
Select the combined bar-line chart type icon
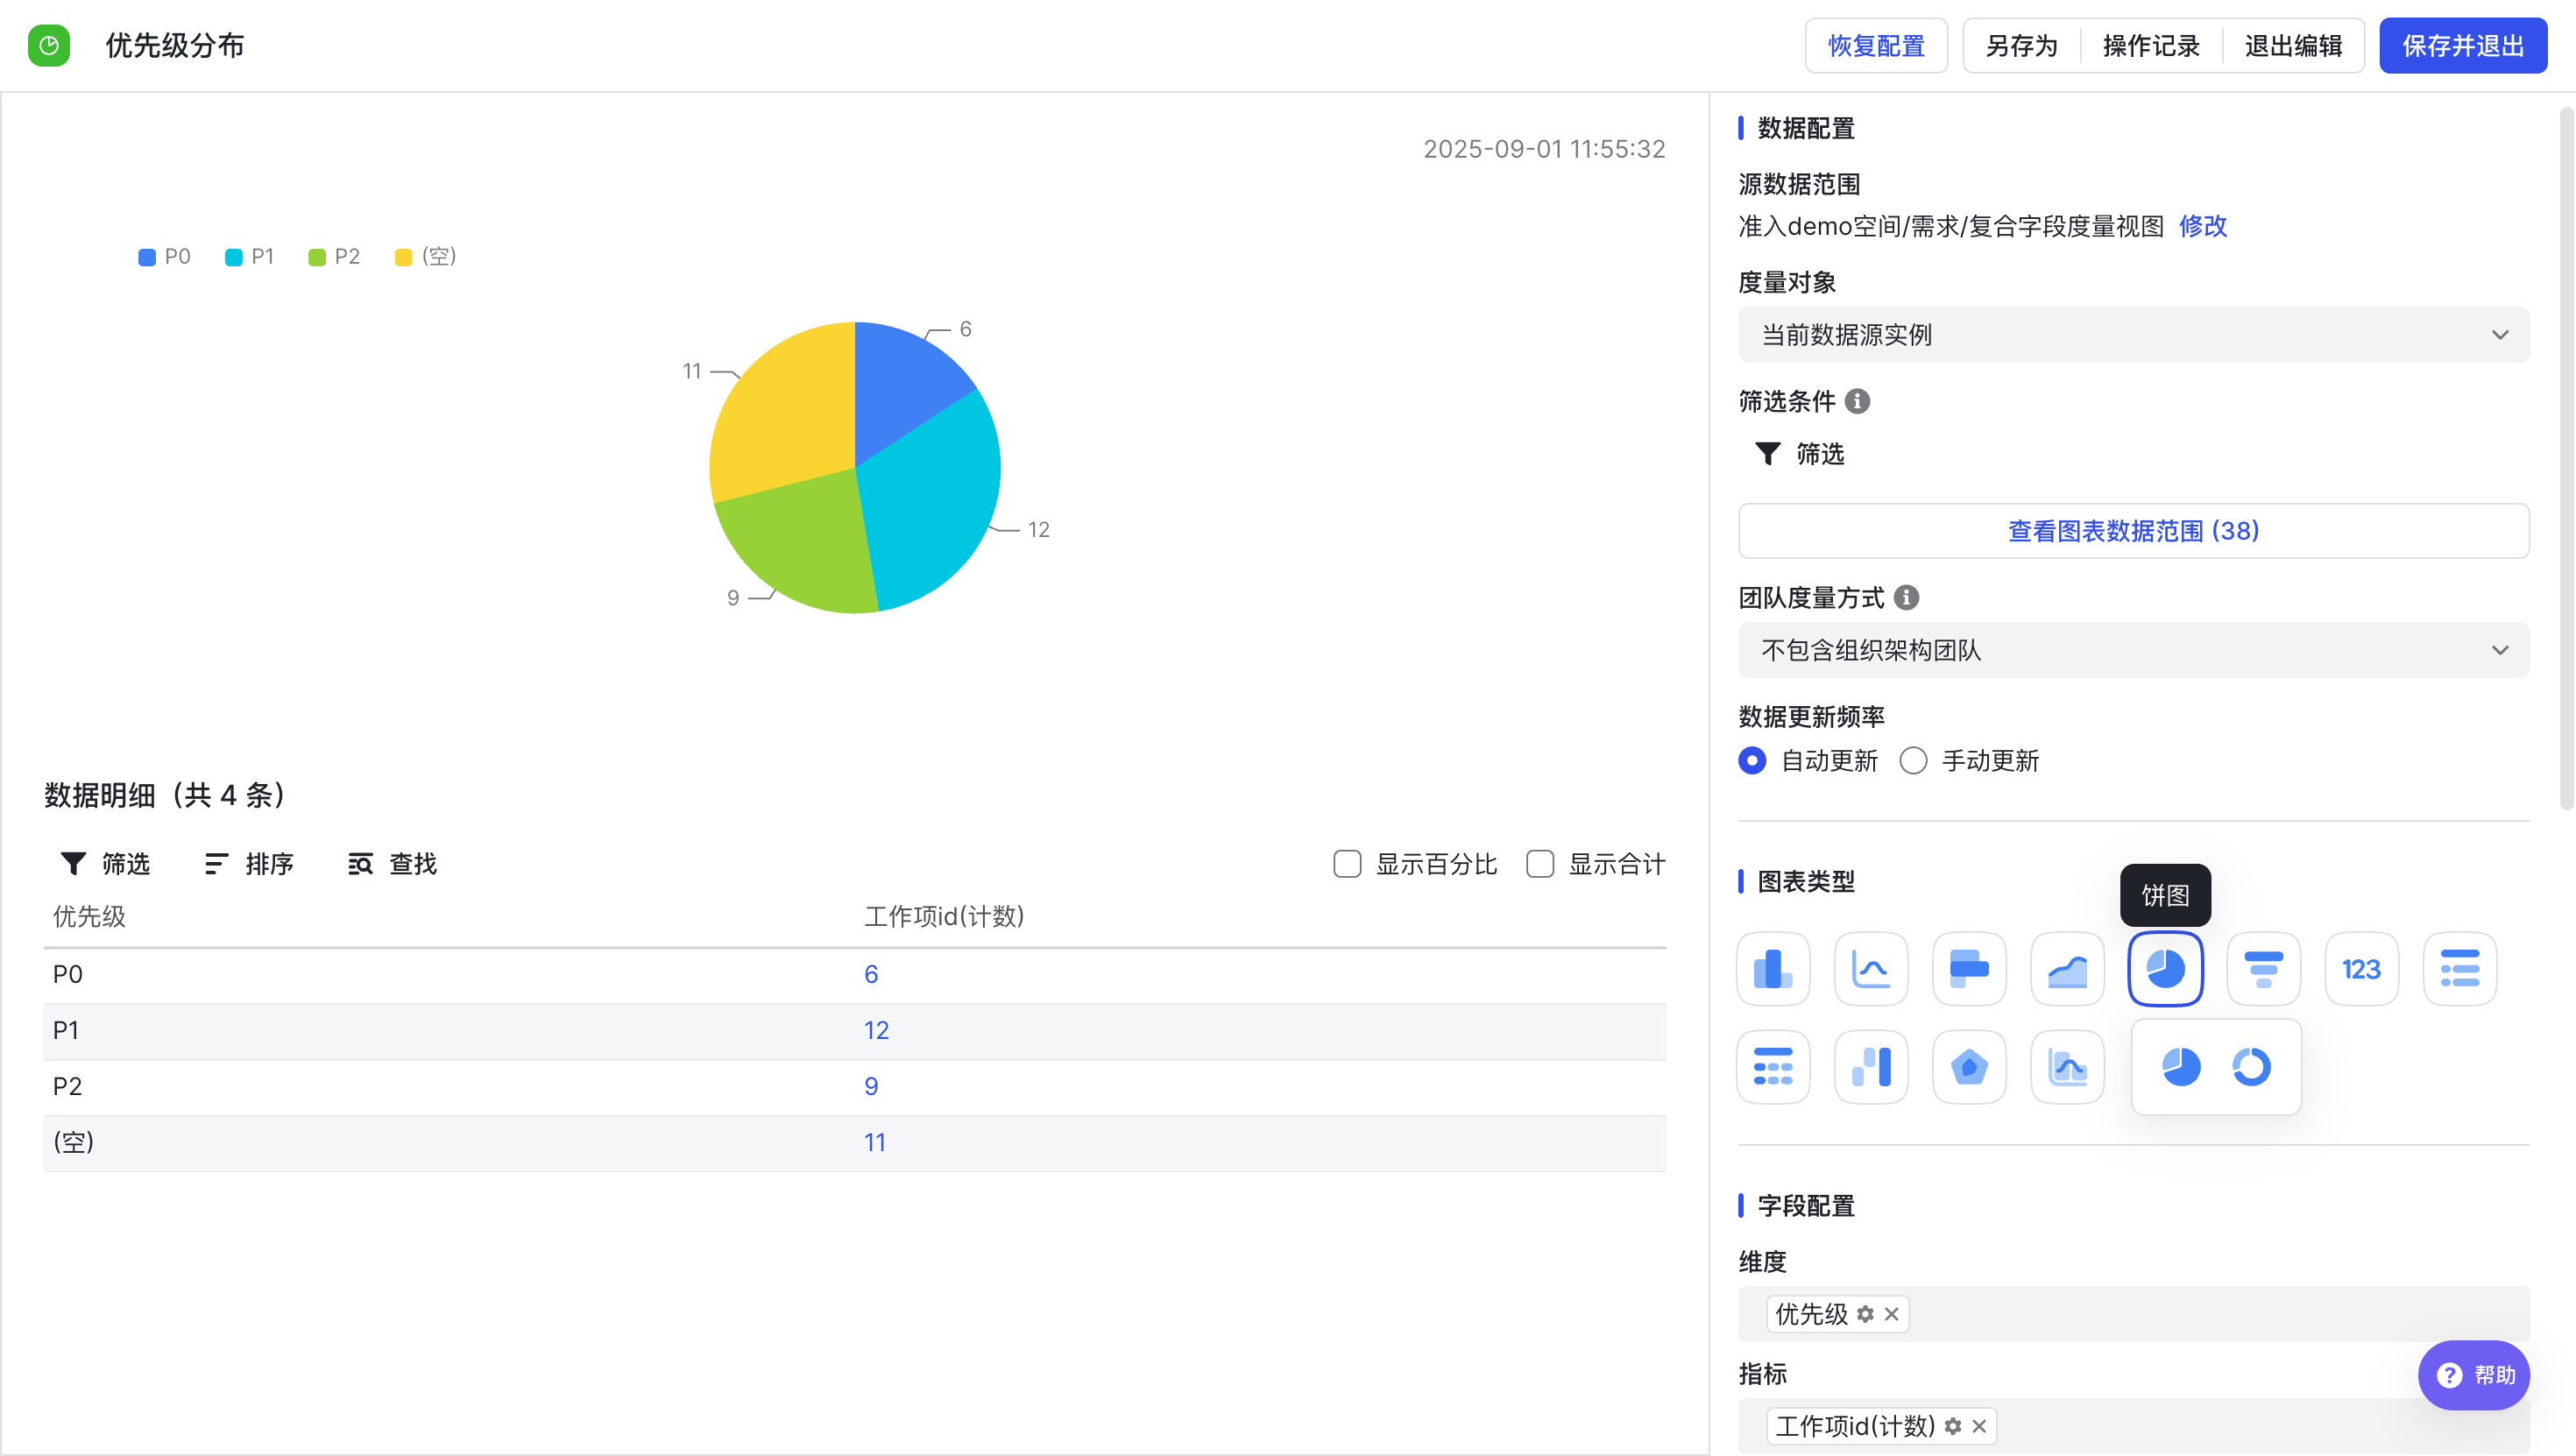2067,1066
